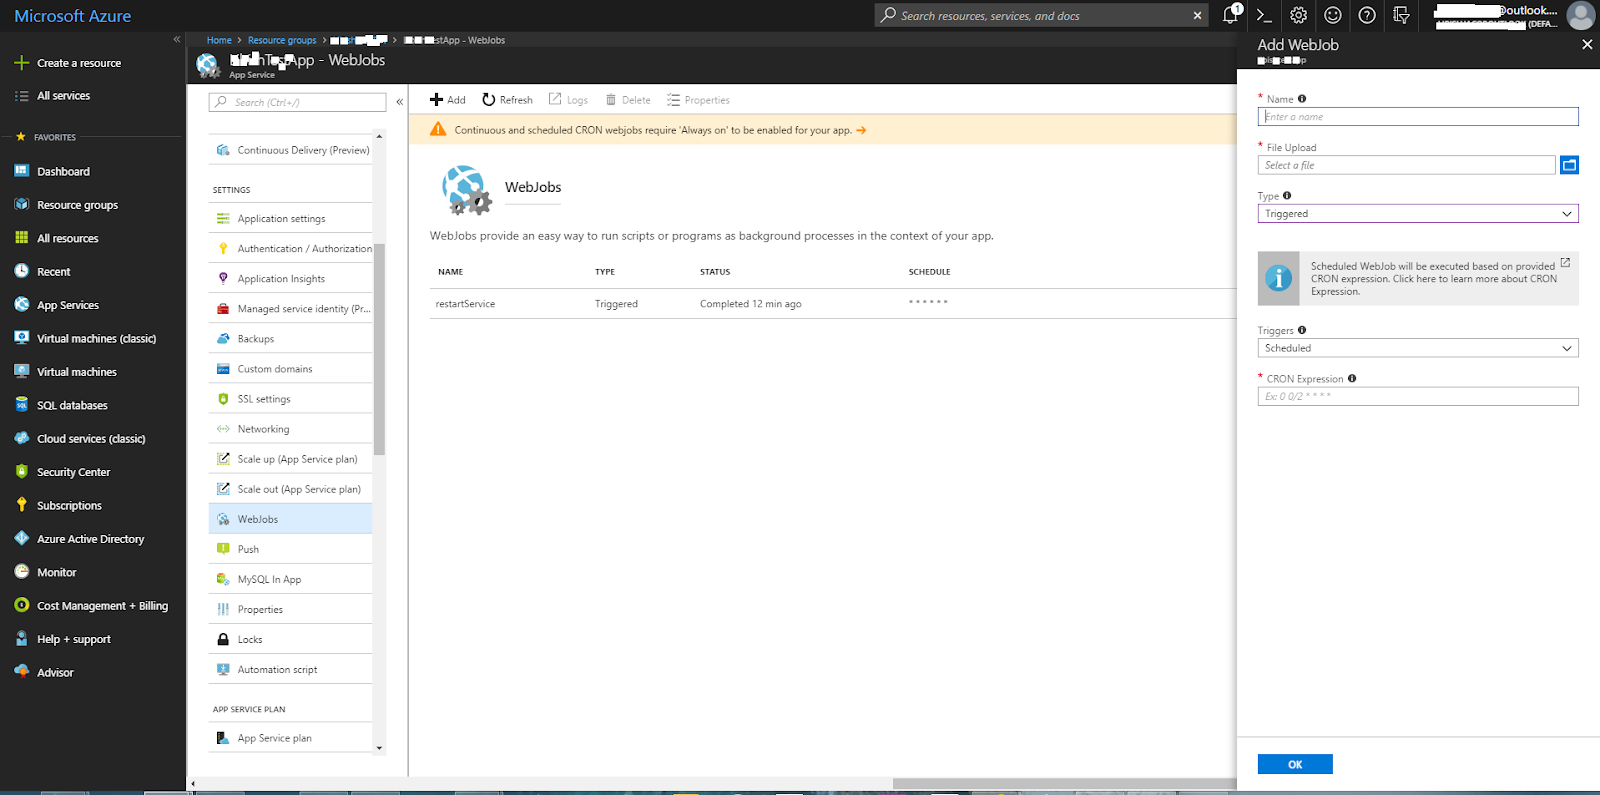Viewport: 1600px width, 795px height.
Task: Select WebJobs menu item
Action: (290, 519)
